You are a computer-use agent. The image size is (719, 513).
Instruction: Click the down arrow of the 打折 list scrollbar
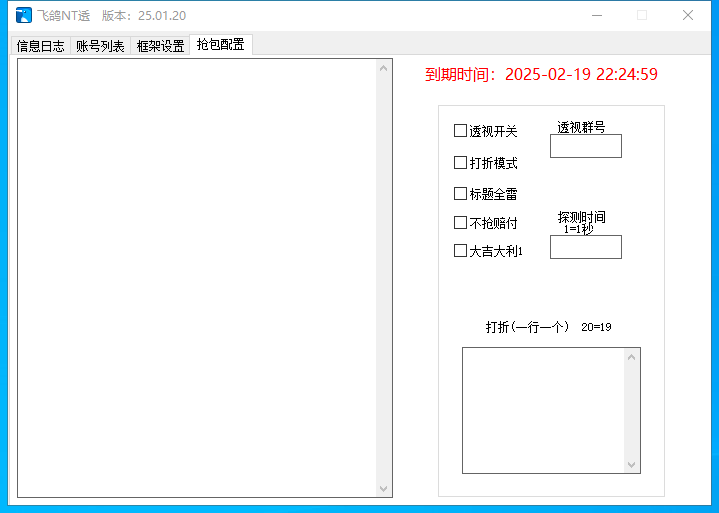[x=631, y=465]
